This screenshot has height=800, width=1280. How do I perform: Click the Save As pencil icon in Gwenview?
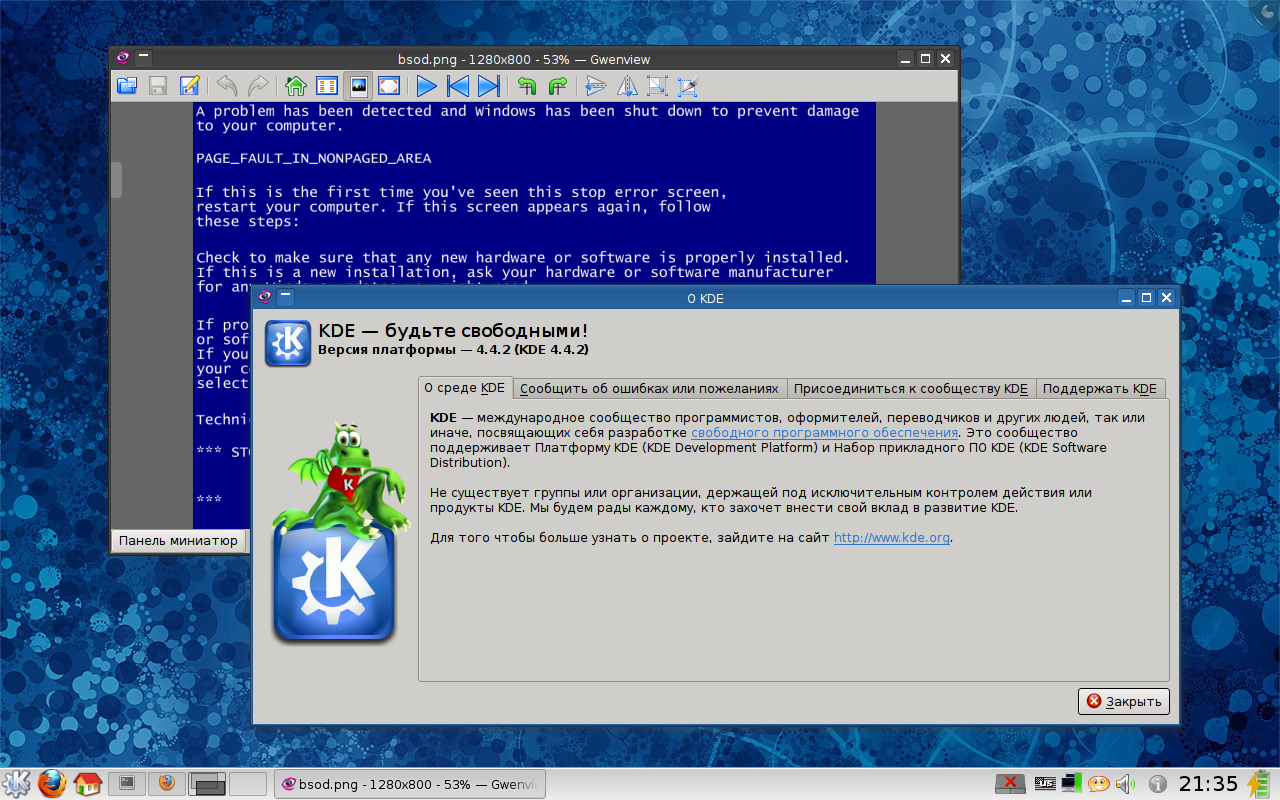[189, 86]
